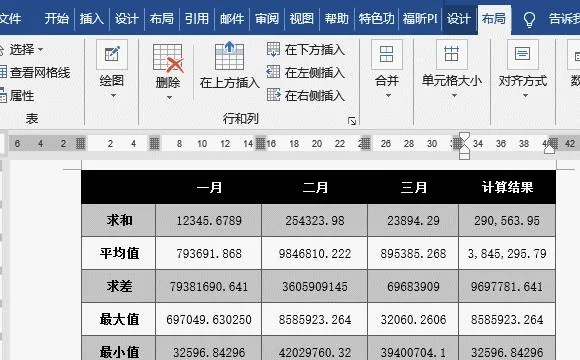
Task: Click cell 42029760.32
Action: pyautogui.click(x=315, y=351)
